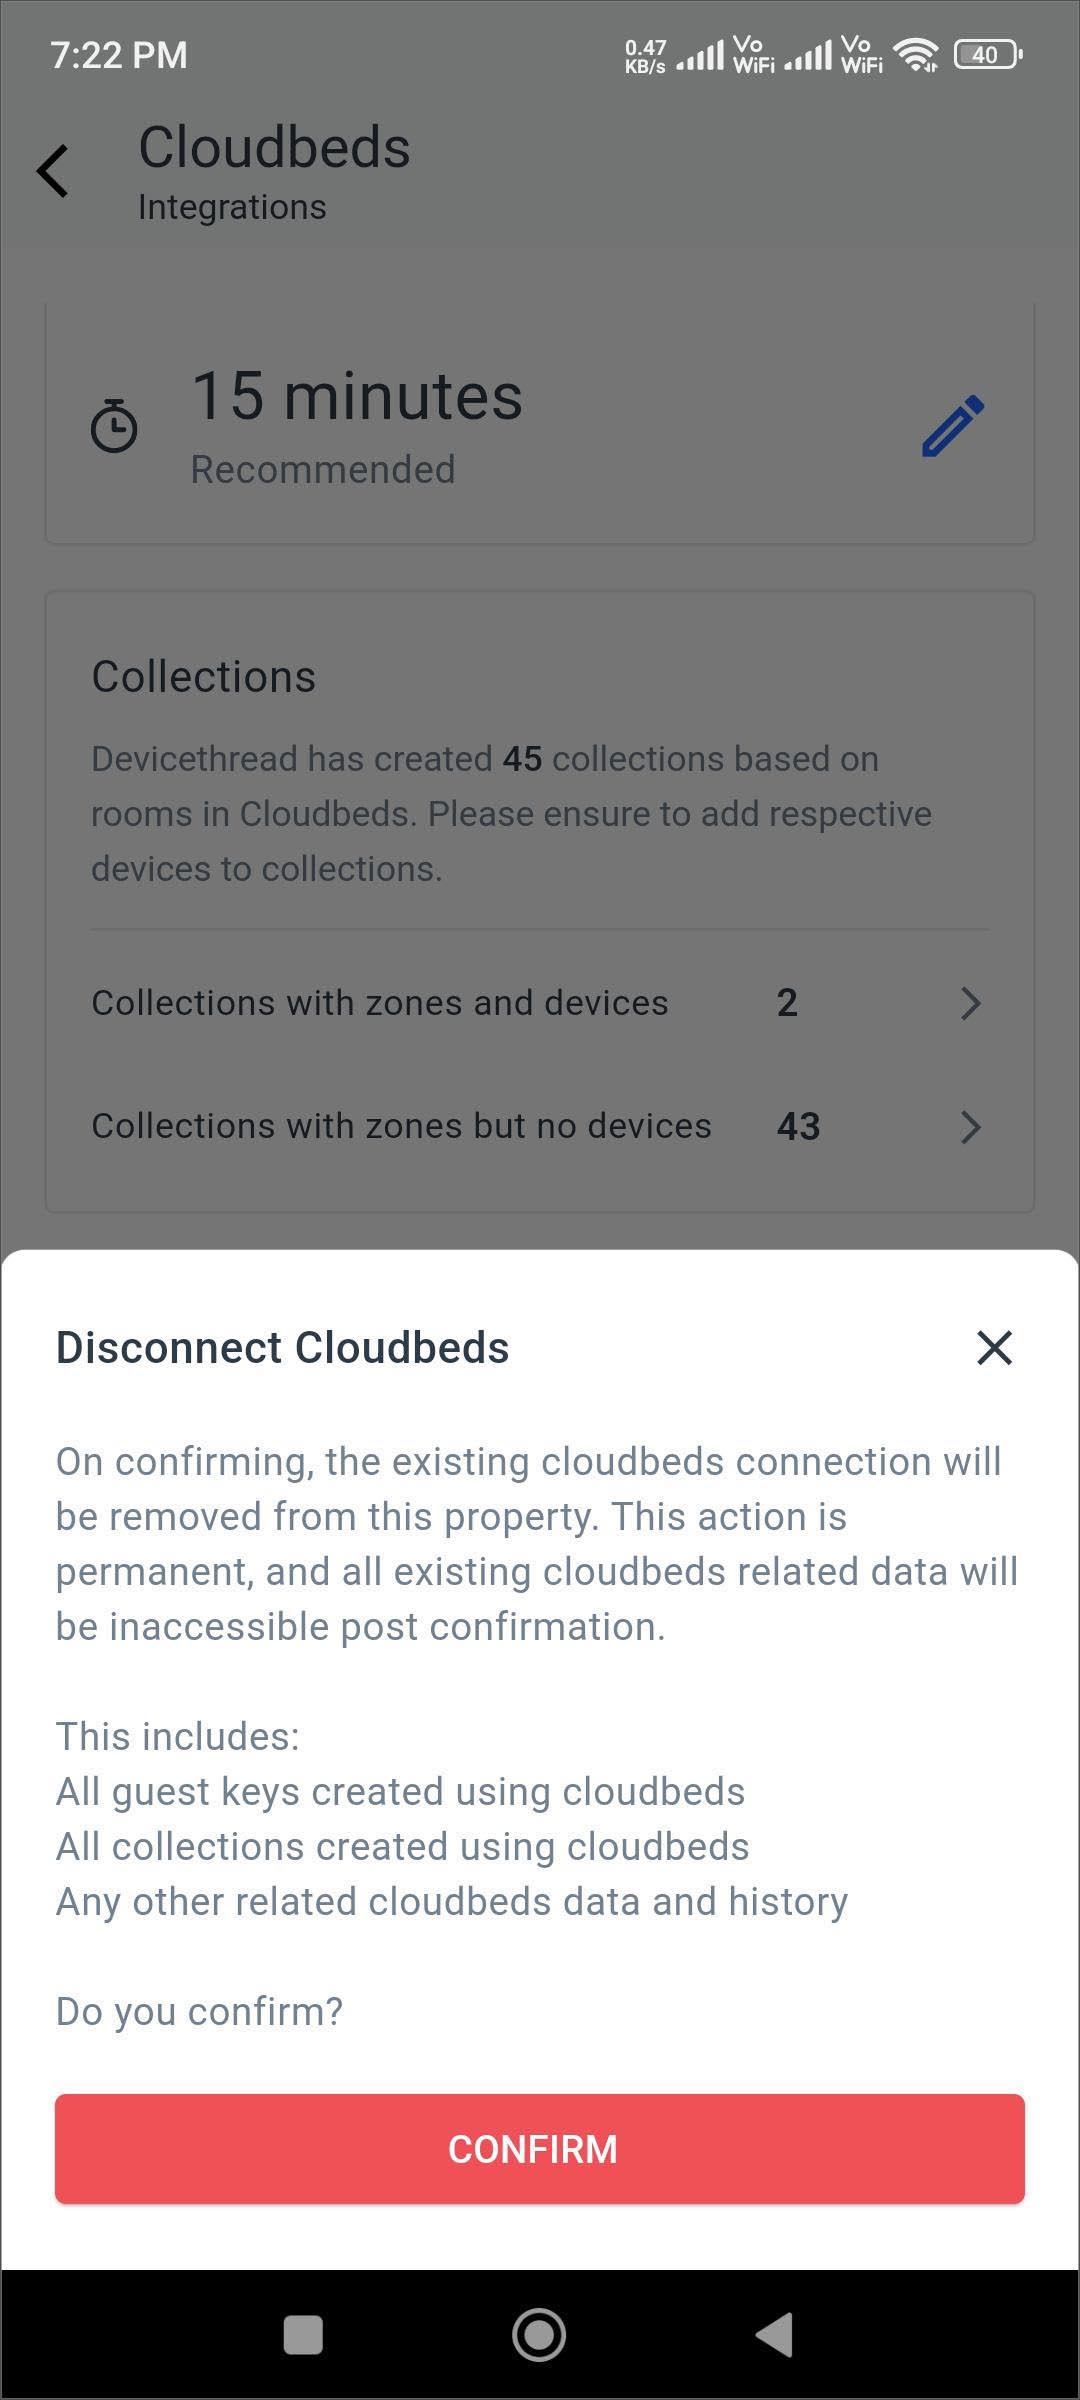Tap the 7:22 PM clock in status bar

(119, 55)
